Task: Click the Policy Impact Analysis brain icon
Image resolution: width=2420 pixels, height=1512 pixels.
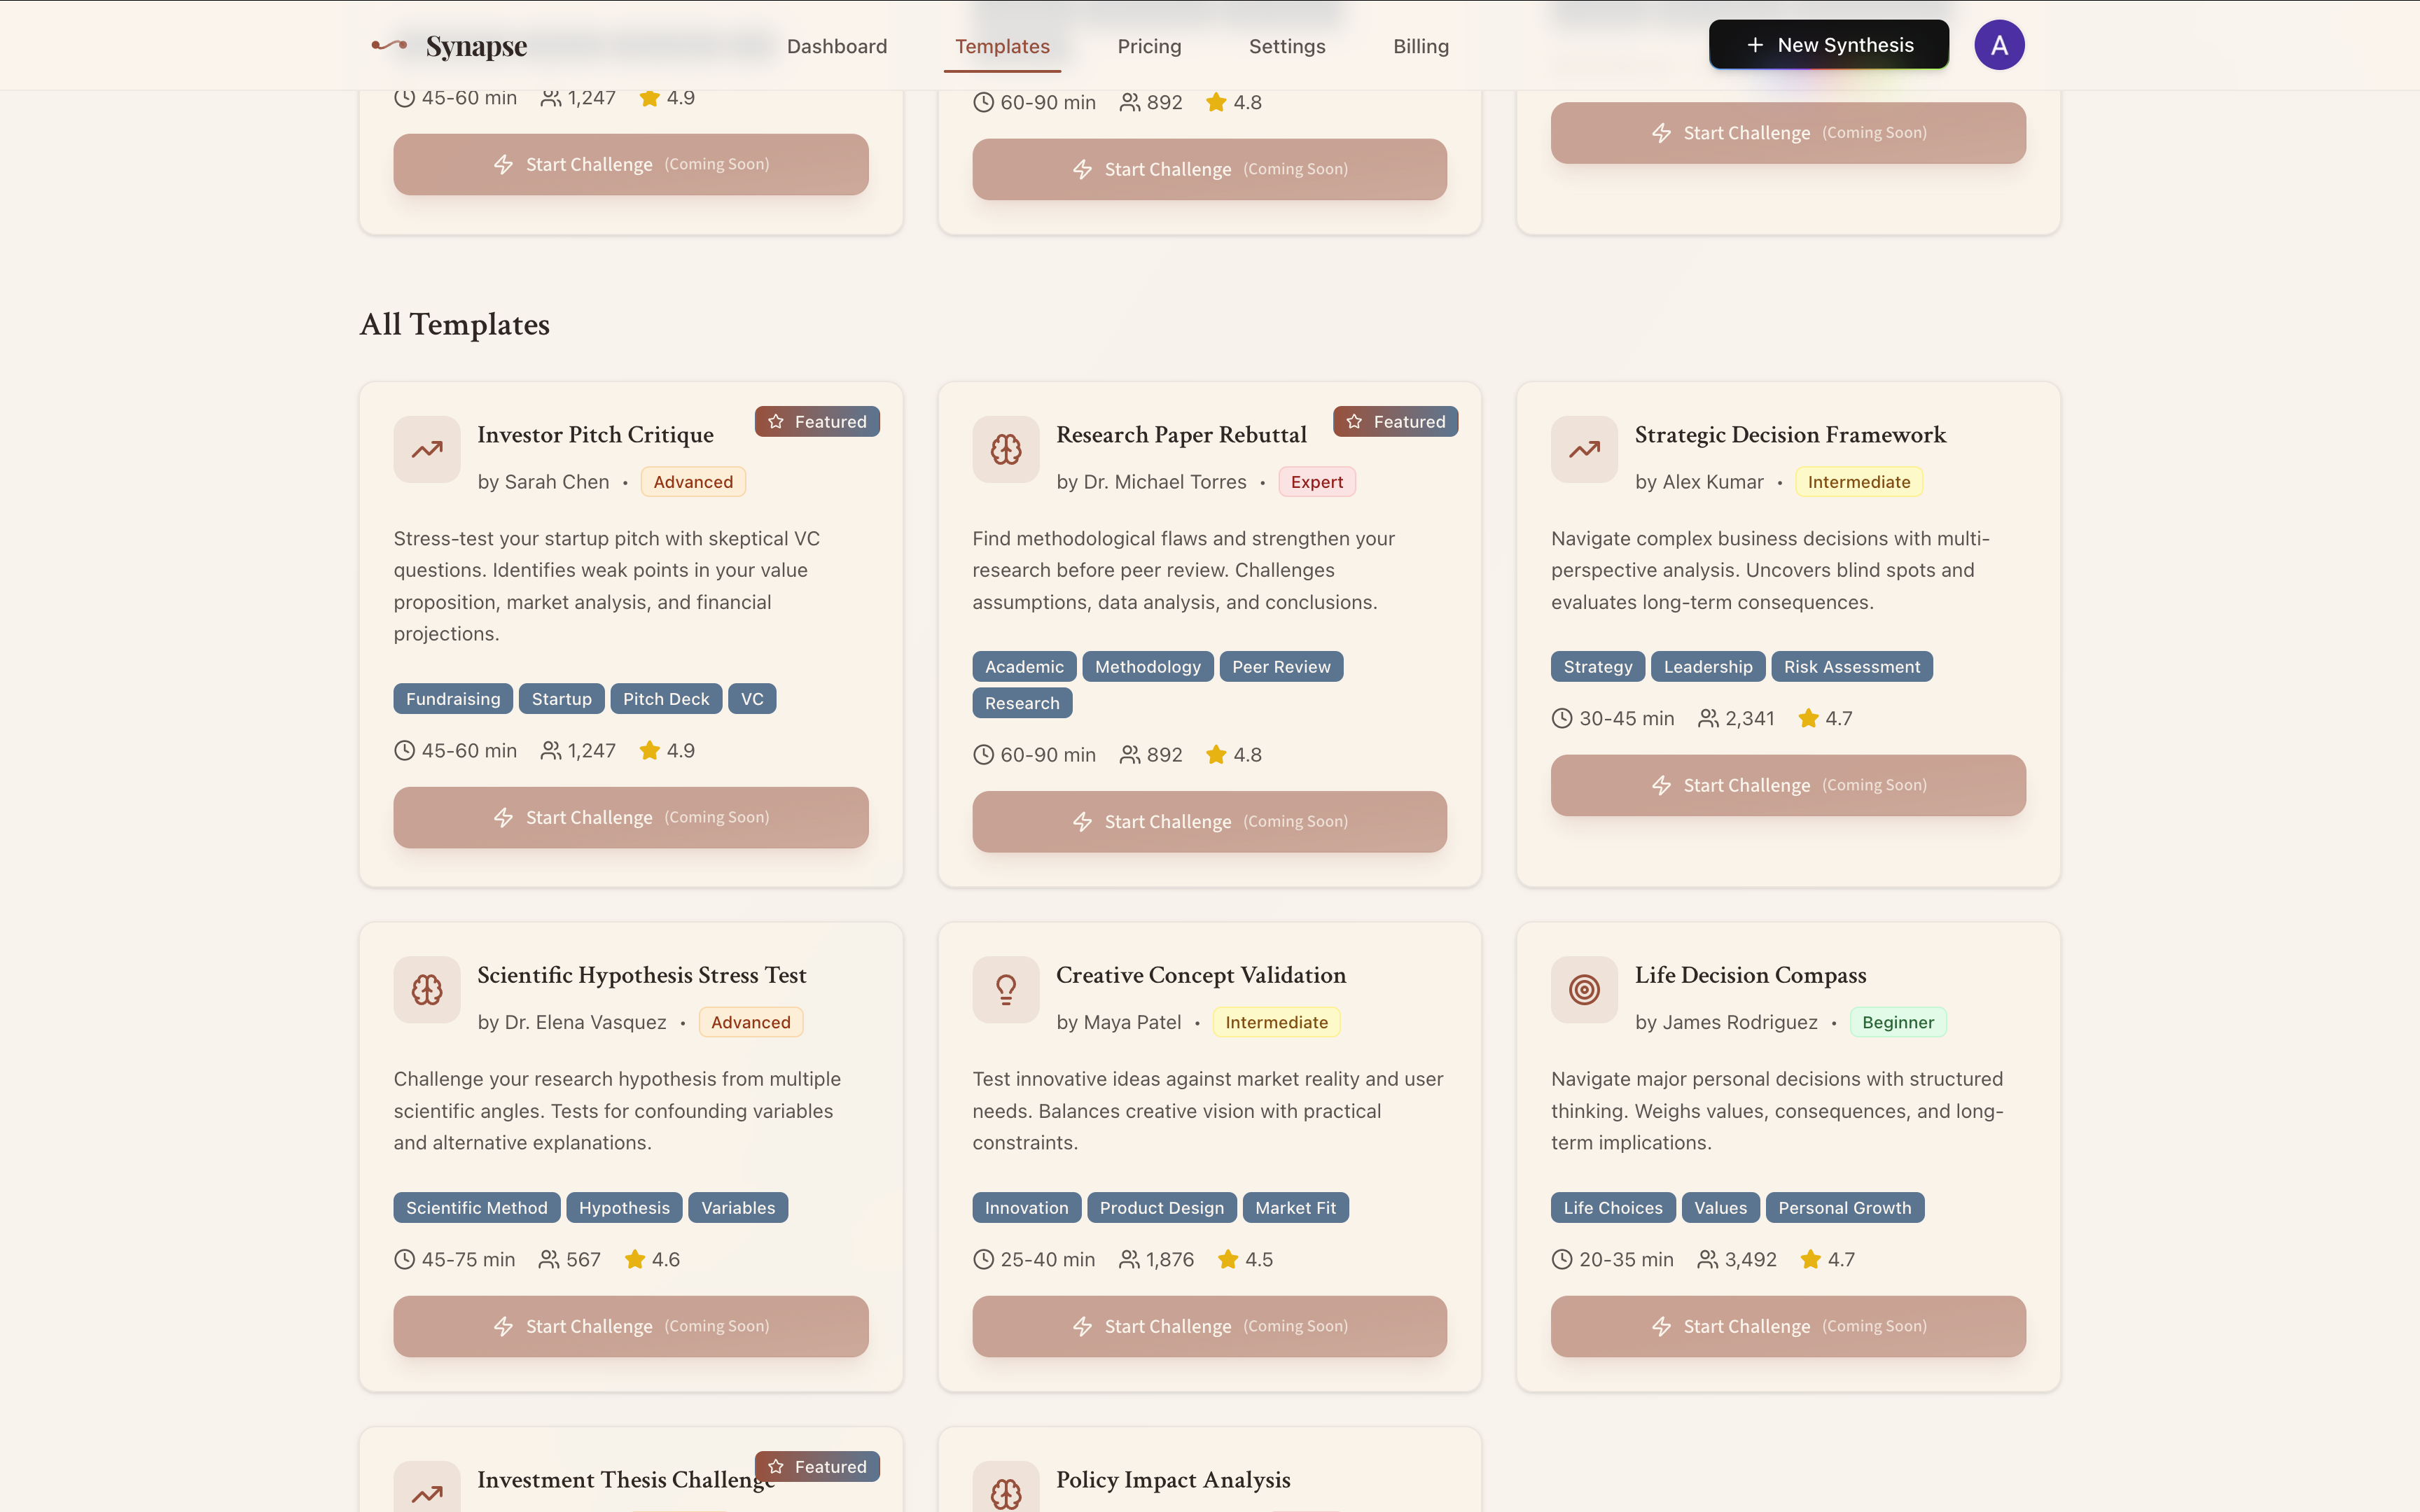Action: click(1006, 1493)
